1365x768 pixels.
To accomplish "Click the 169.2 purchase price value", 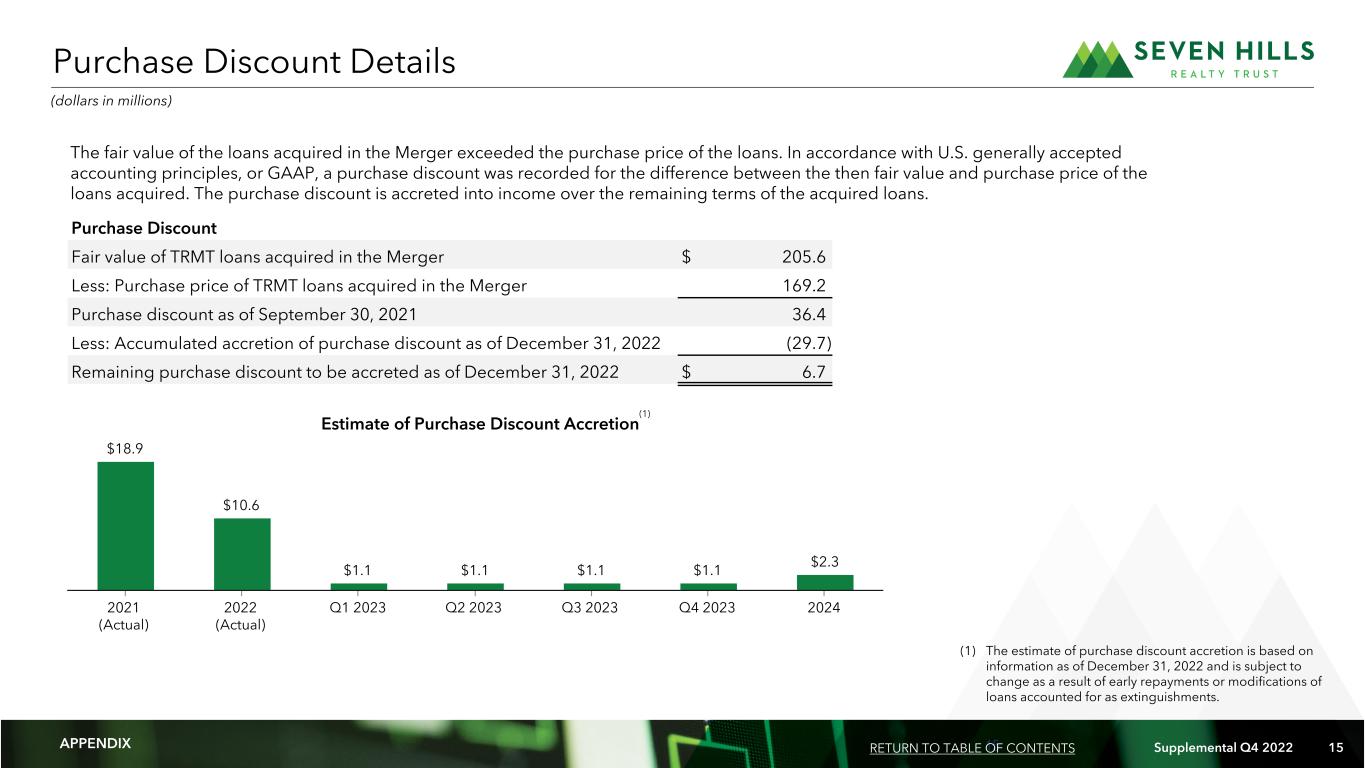I will click(808, 285).
